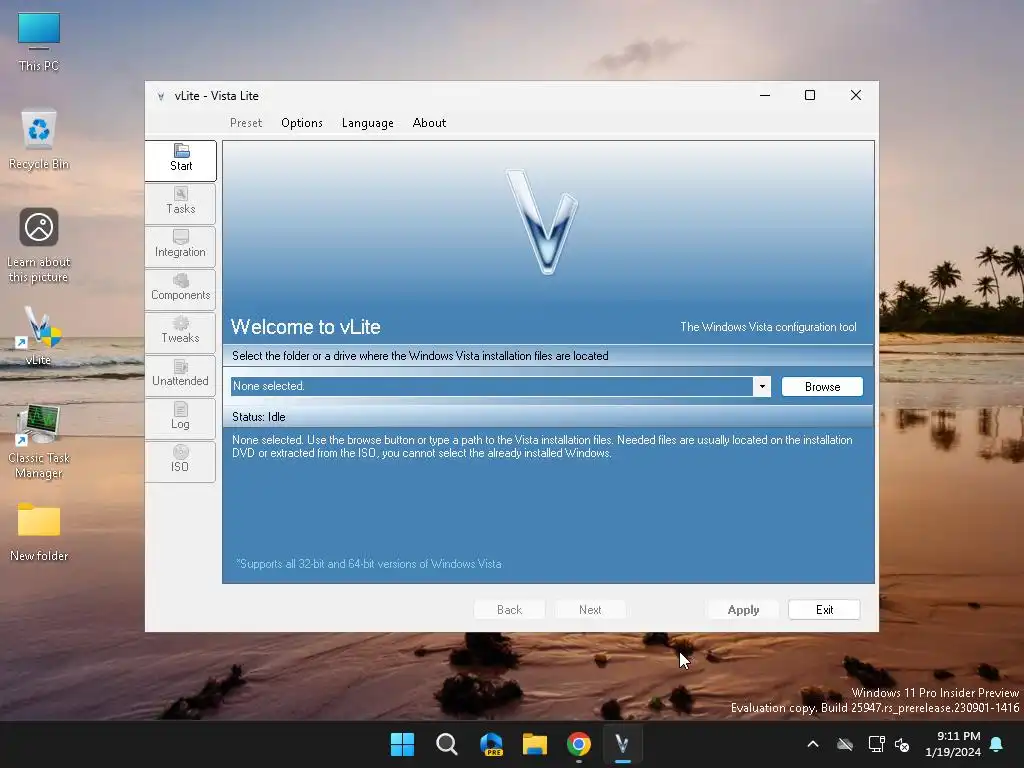Screen dimensions: 1024x768
Task: Show hidden system tray icons
Action: pyautogui.click(x=813, y=744)
